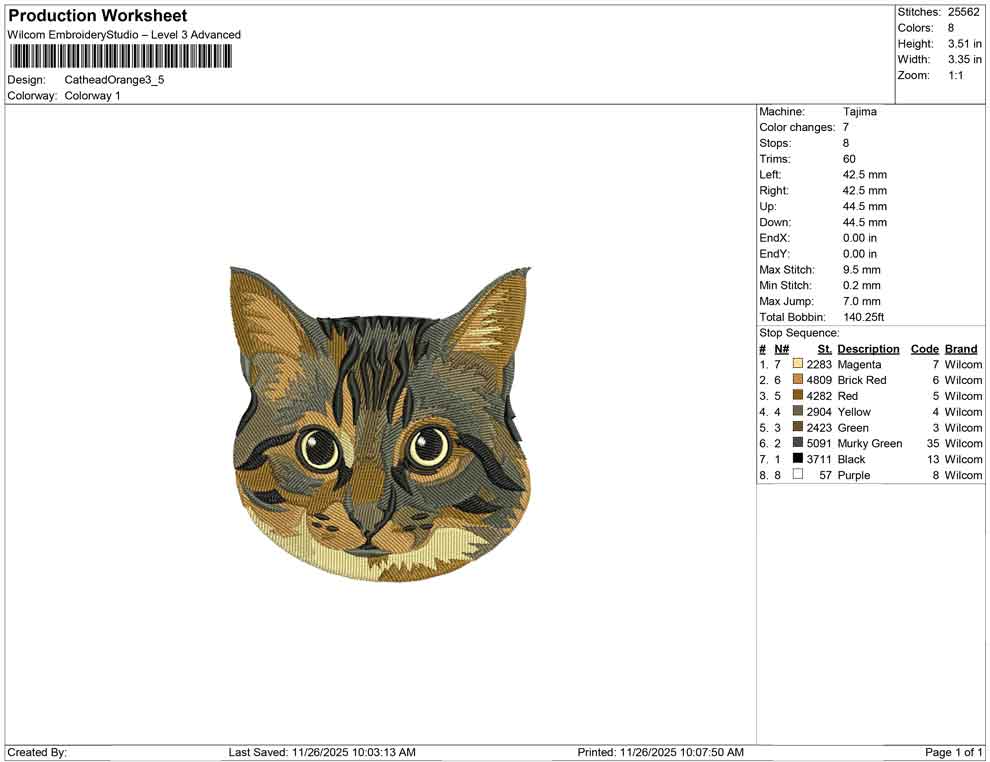This screenshot has height=762, width=990.
Task: Select the Yellow thread swatch icon
Action: [x=796, y=412]
